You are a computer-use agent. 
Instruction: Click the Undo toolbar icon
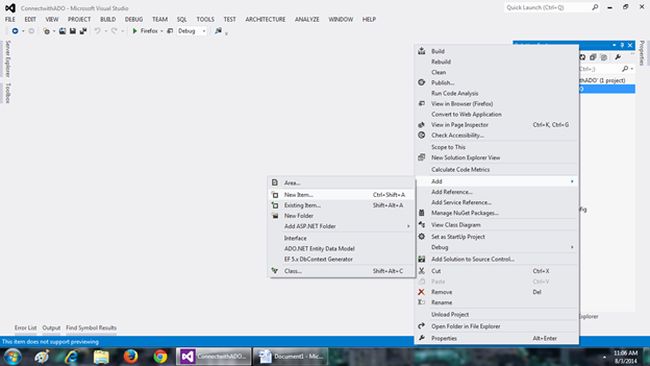(x=97, y=31)
